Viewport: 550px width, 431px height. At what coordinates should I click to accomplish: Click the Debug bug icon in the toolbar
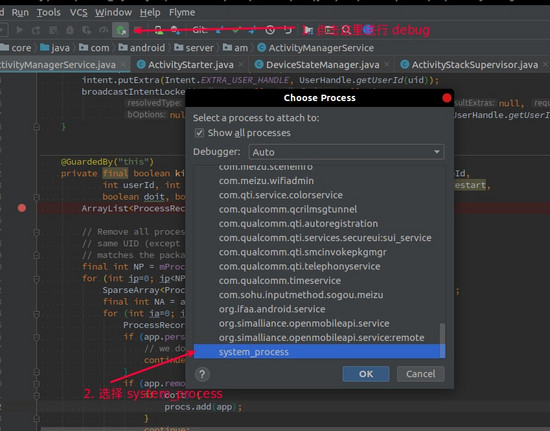pos(70,30)
